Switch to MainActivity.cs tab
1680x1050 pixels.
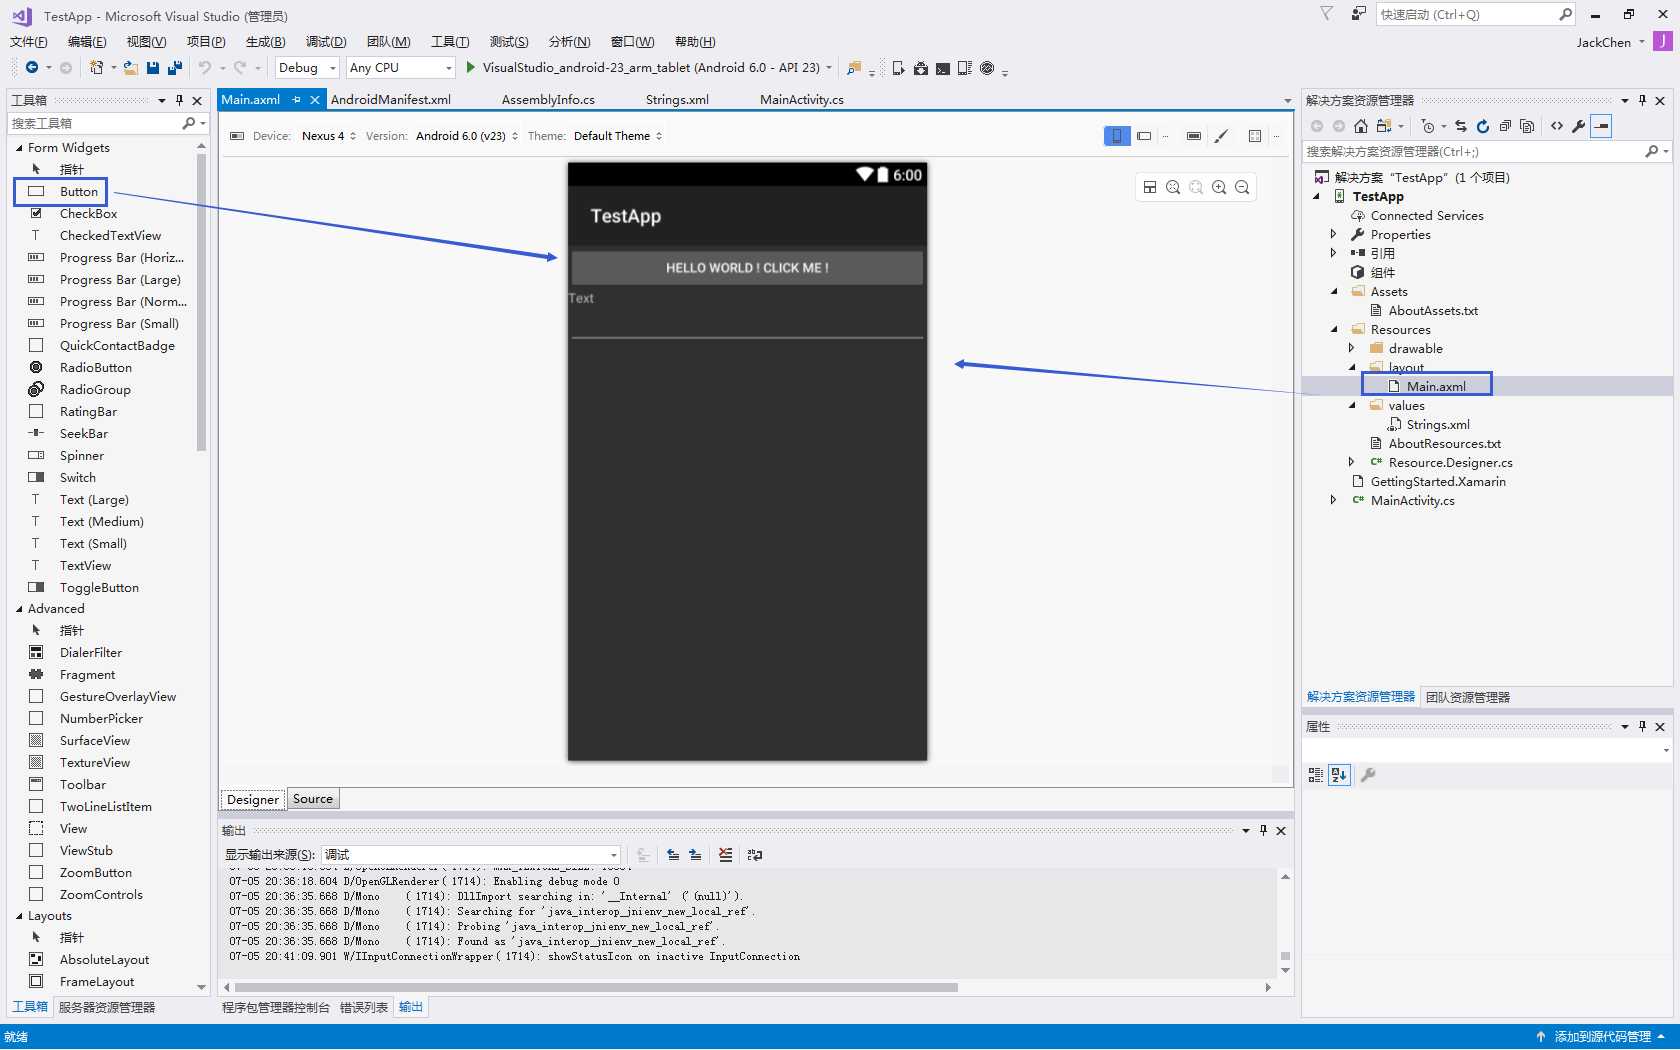pyautogui.click(x=802, y=100)
